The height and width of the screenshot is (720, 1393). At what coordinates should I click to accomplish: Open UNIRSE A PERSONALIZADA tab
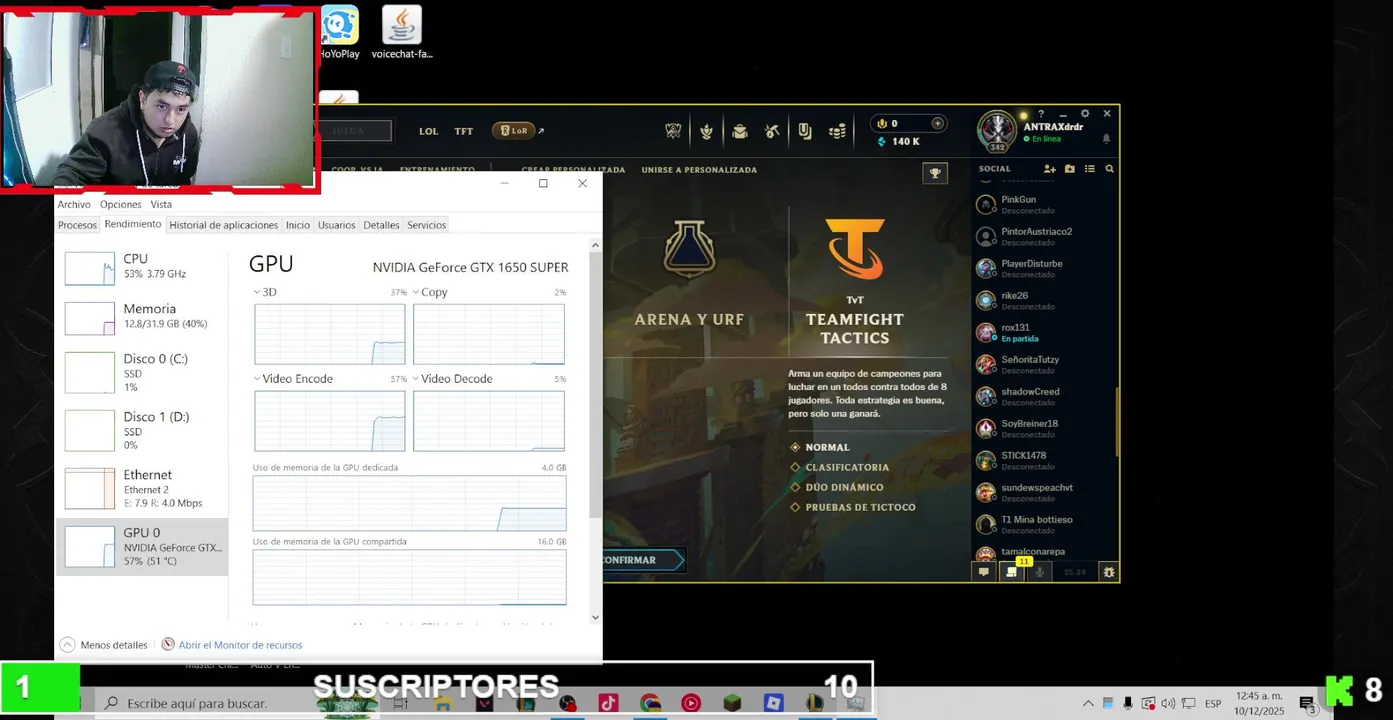699,170
